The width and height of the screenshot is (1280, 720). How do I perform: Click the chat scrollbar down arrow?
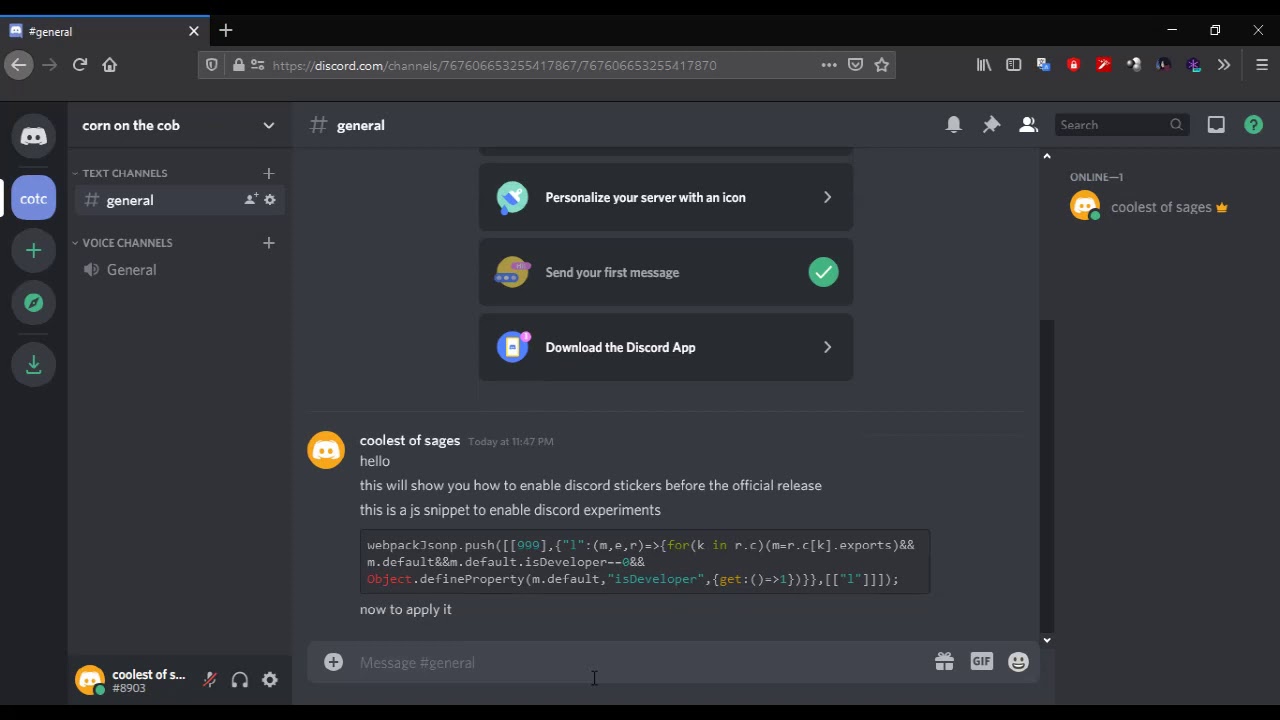(1047, 640)
